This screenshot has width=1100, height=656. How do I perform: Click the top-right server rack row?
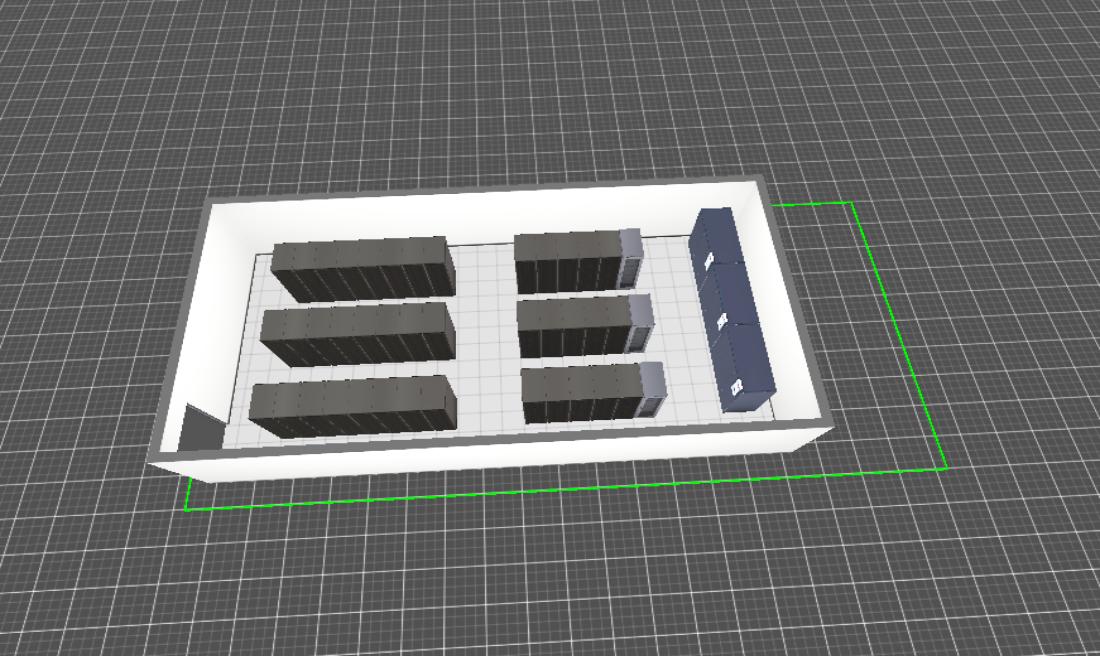568,260
